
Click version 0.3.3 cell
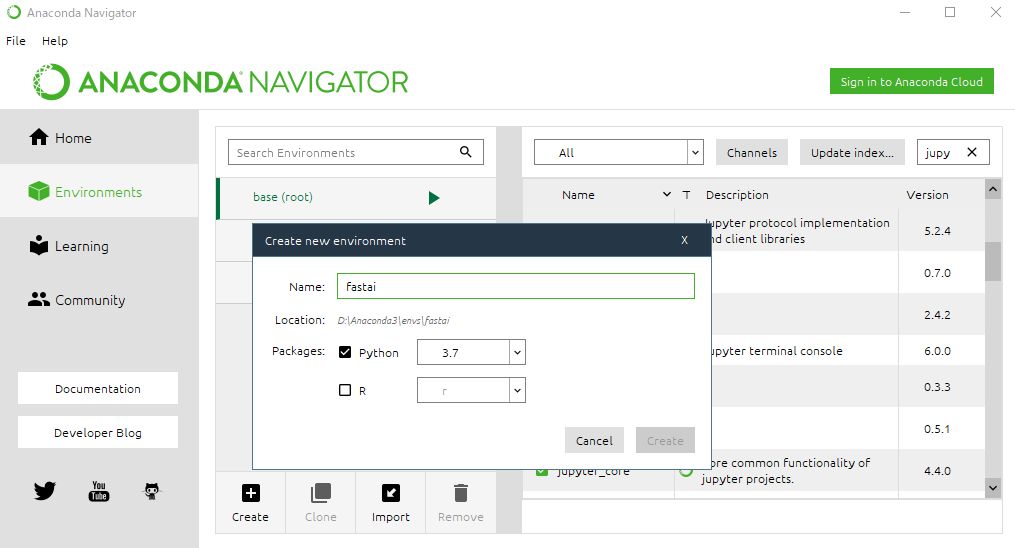point(937,386)
